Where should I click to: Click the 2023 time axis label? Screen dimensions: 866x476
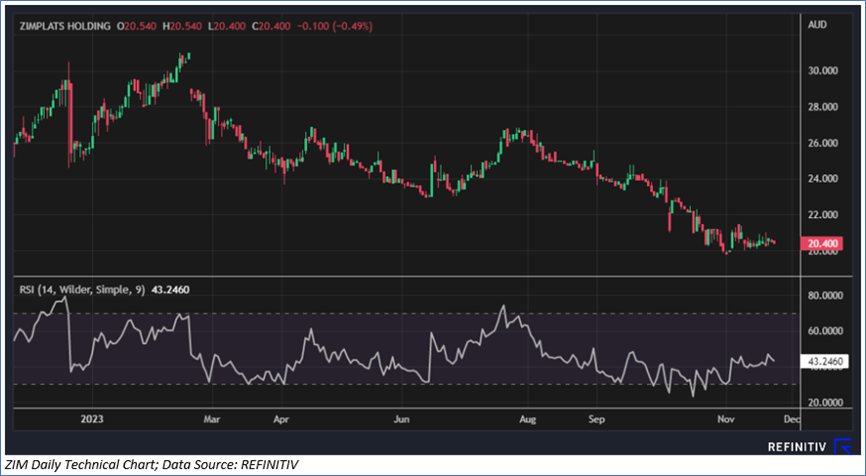pos(92,420)
